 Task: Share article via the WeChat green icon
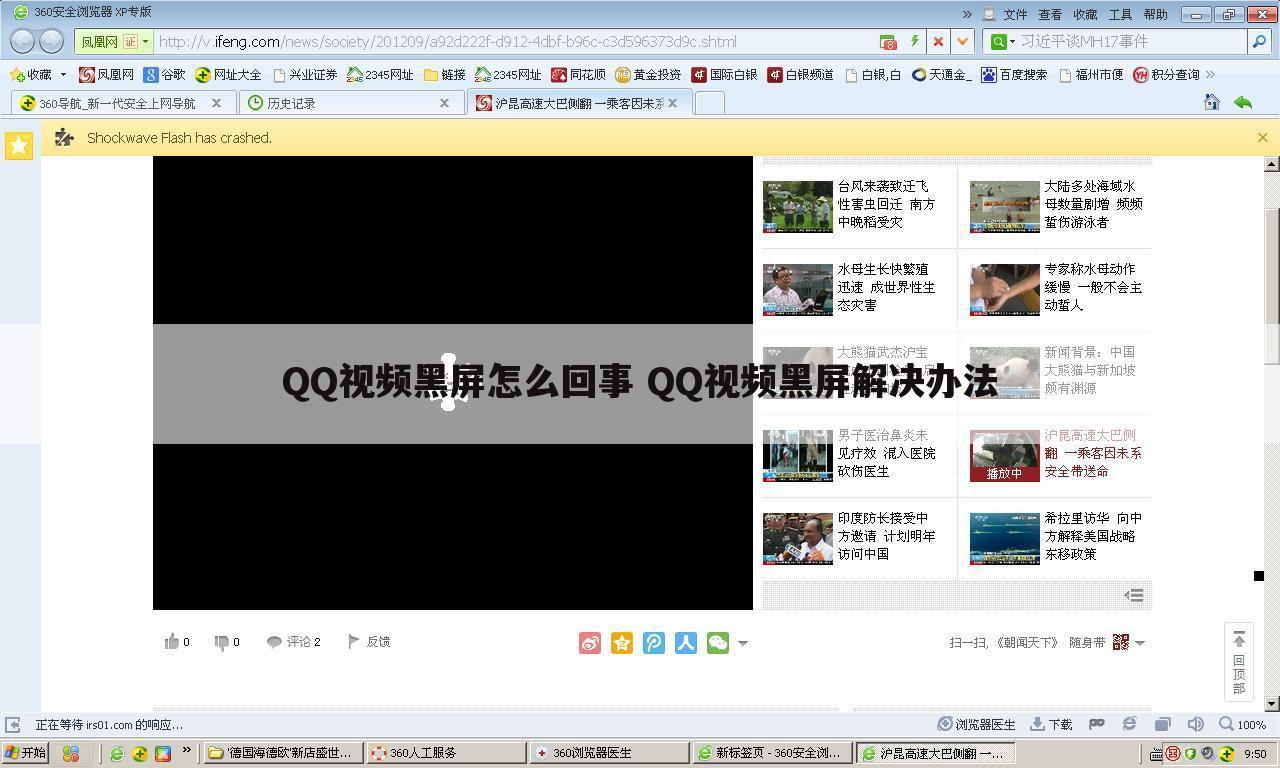[x=717, y=643]
